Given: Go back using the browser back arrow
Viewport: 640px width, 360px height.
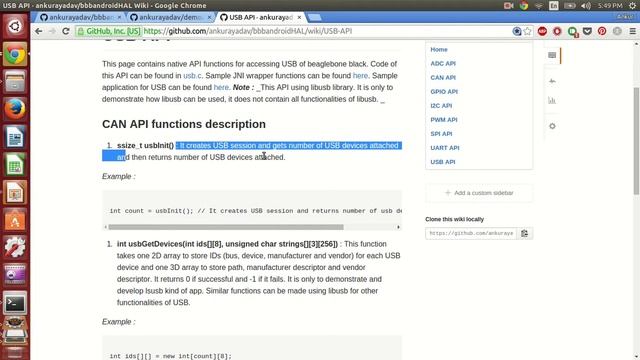Looking at the screenshot, I should 39,31.
